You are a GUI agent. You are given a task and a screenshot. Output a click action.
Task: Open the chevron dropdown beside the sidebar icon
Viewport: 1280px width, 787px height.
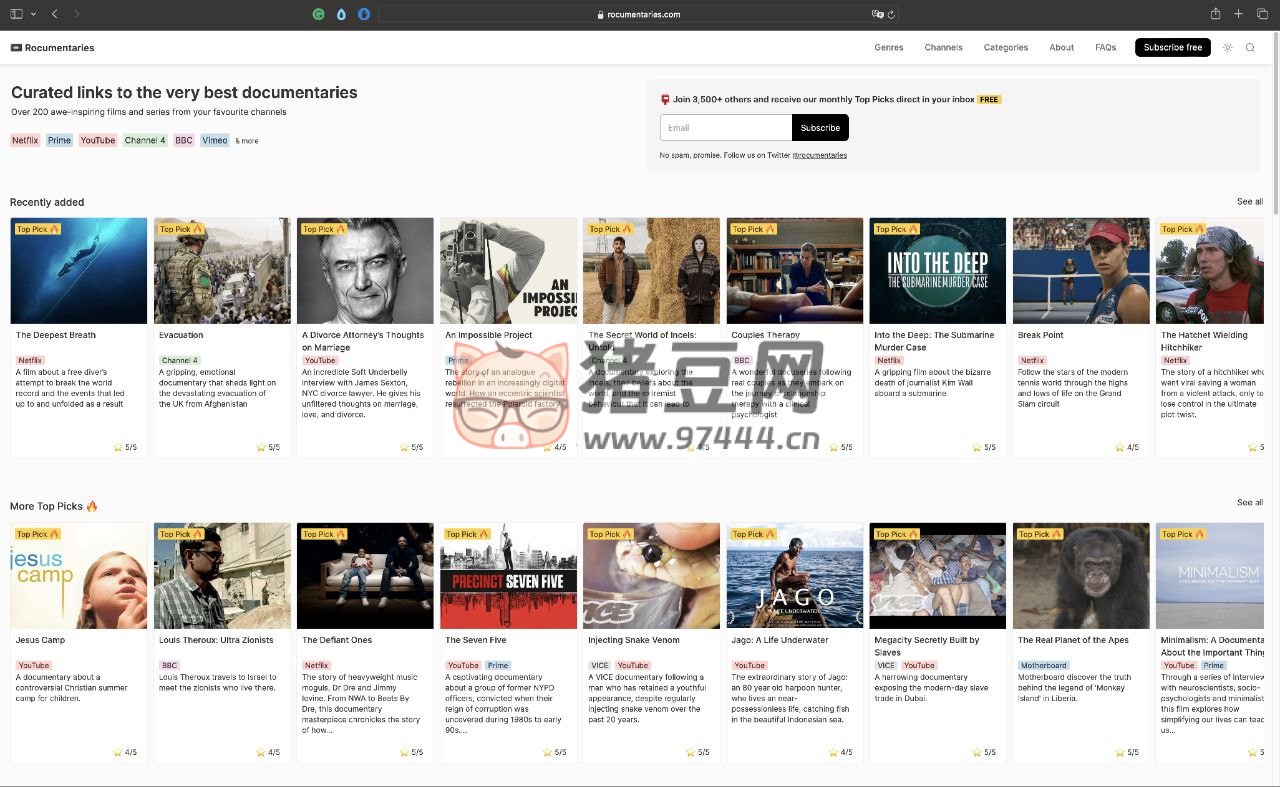[33, 13]
